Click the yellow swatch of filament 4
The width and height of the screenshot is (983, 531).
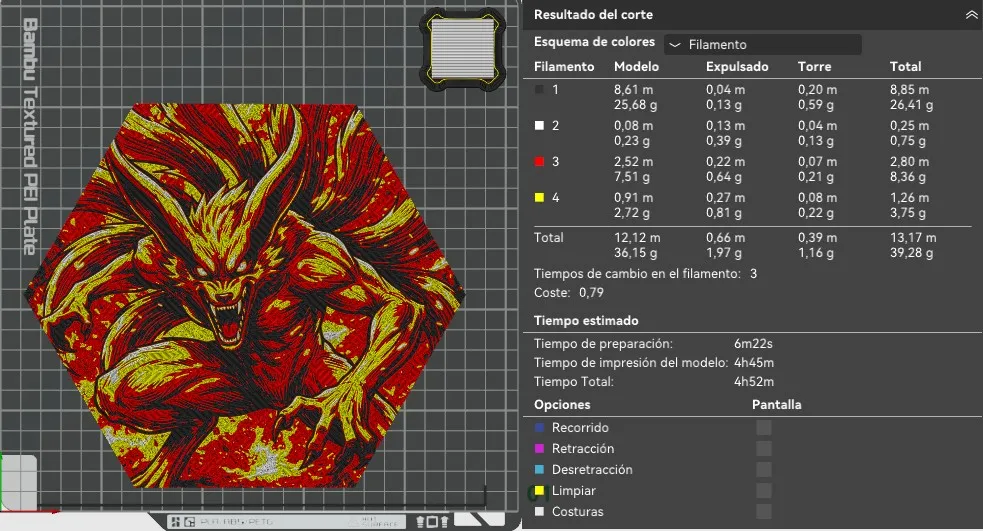click(x=539, y=197)
